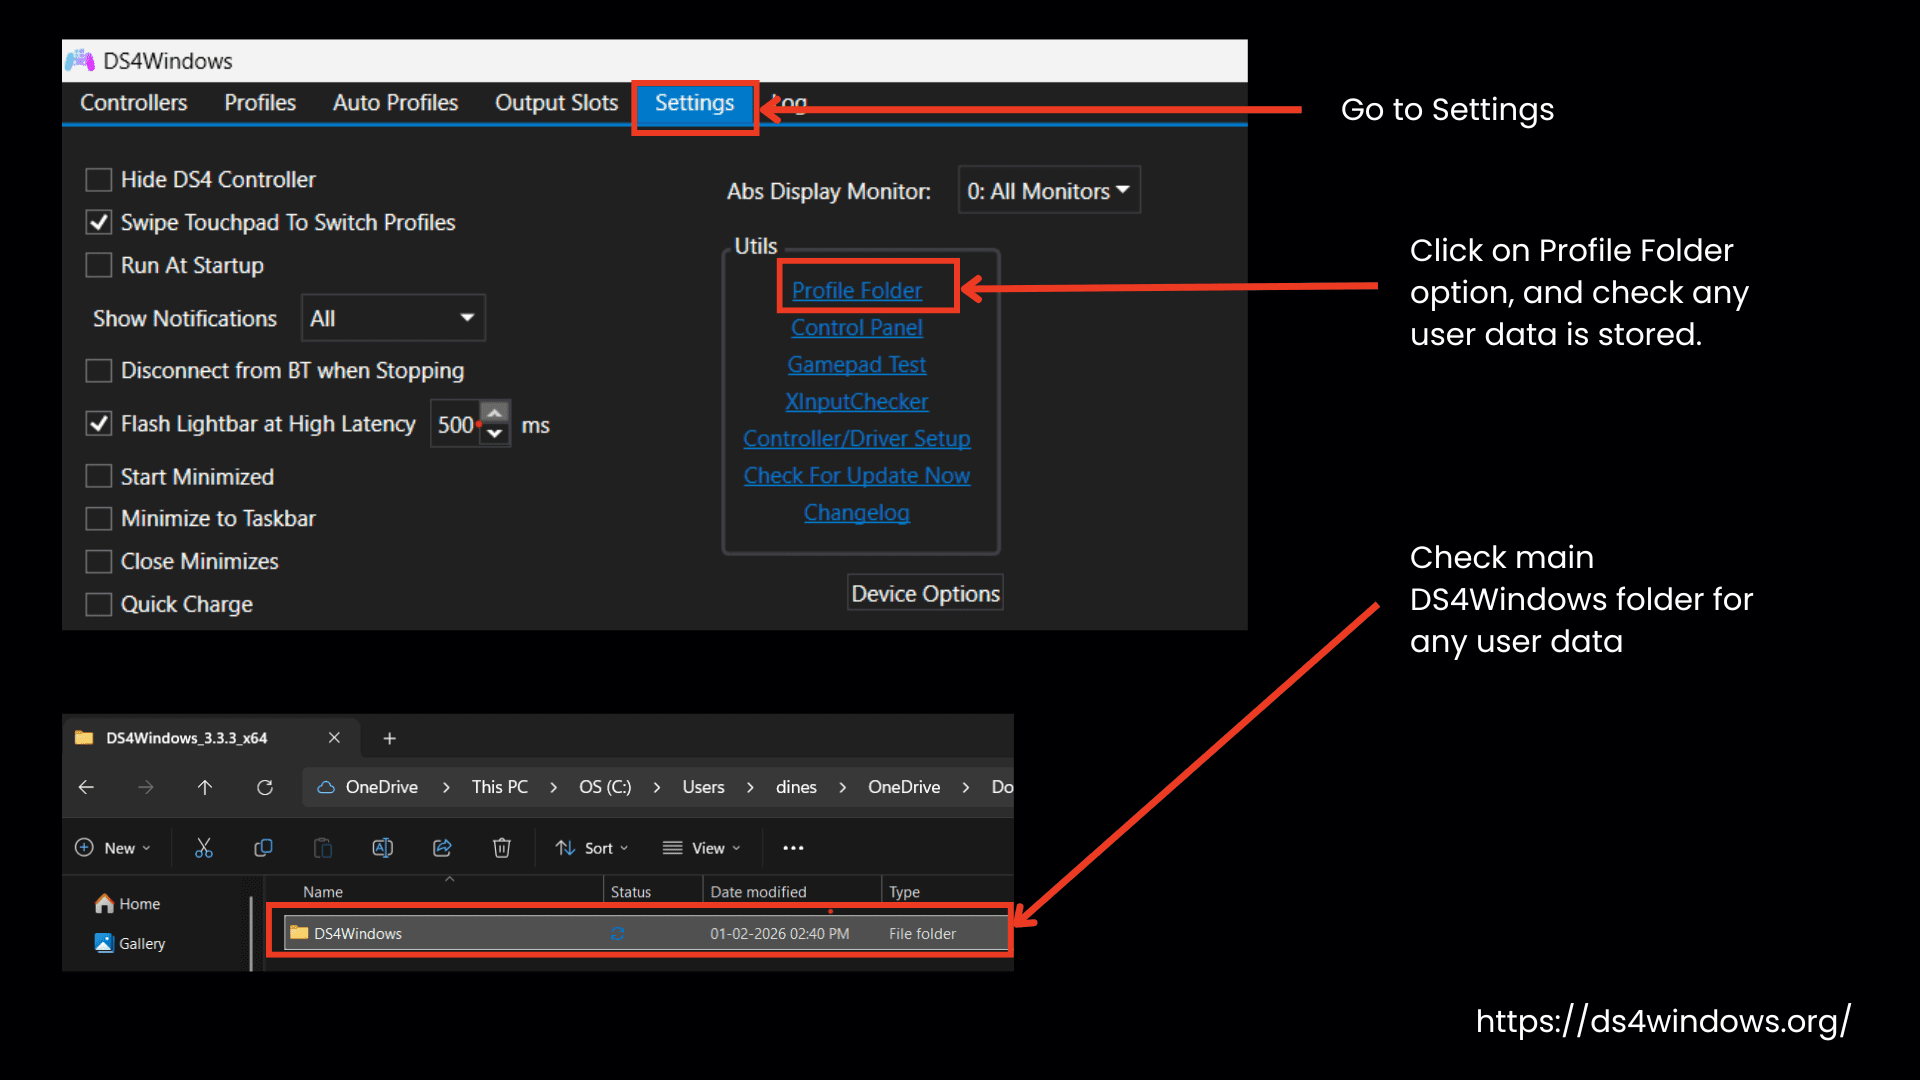Switch to the Controllers tab
The width and height of the screenshot is (1920, 1080).
(x=133, y=103)
